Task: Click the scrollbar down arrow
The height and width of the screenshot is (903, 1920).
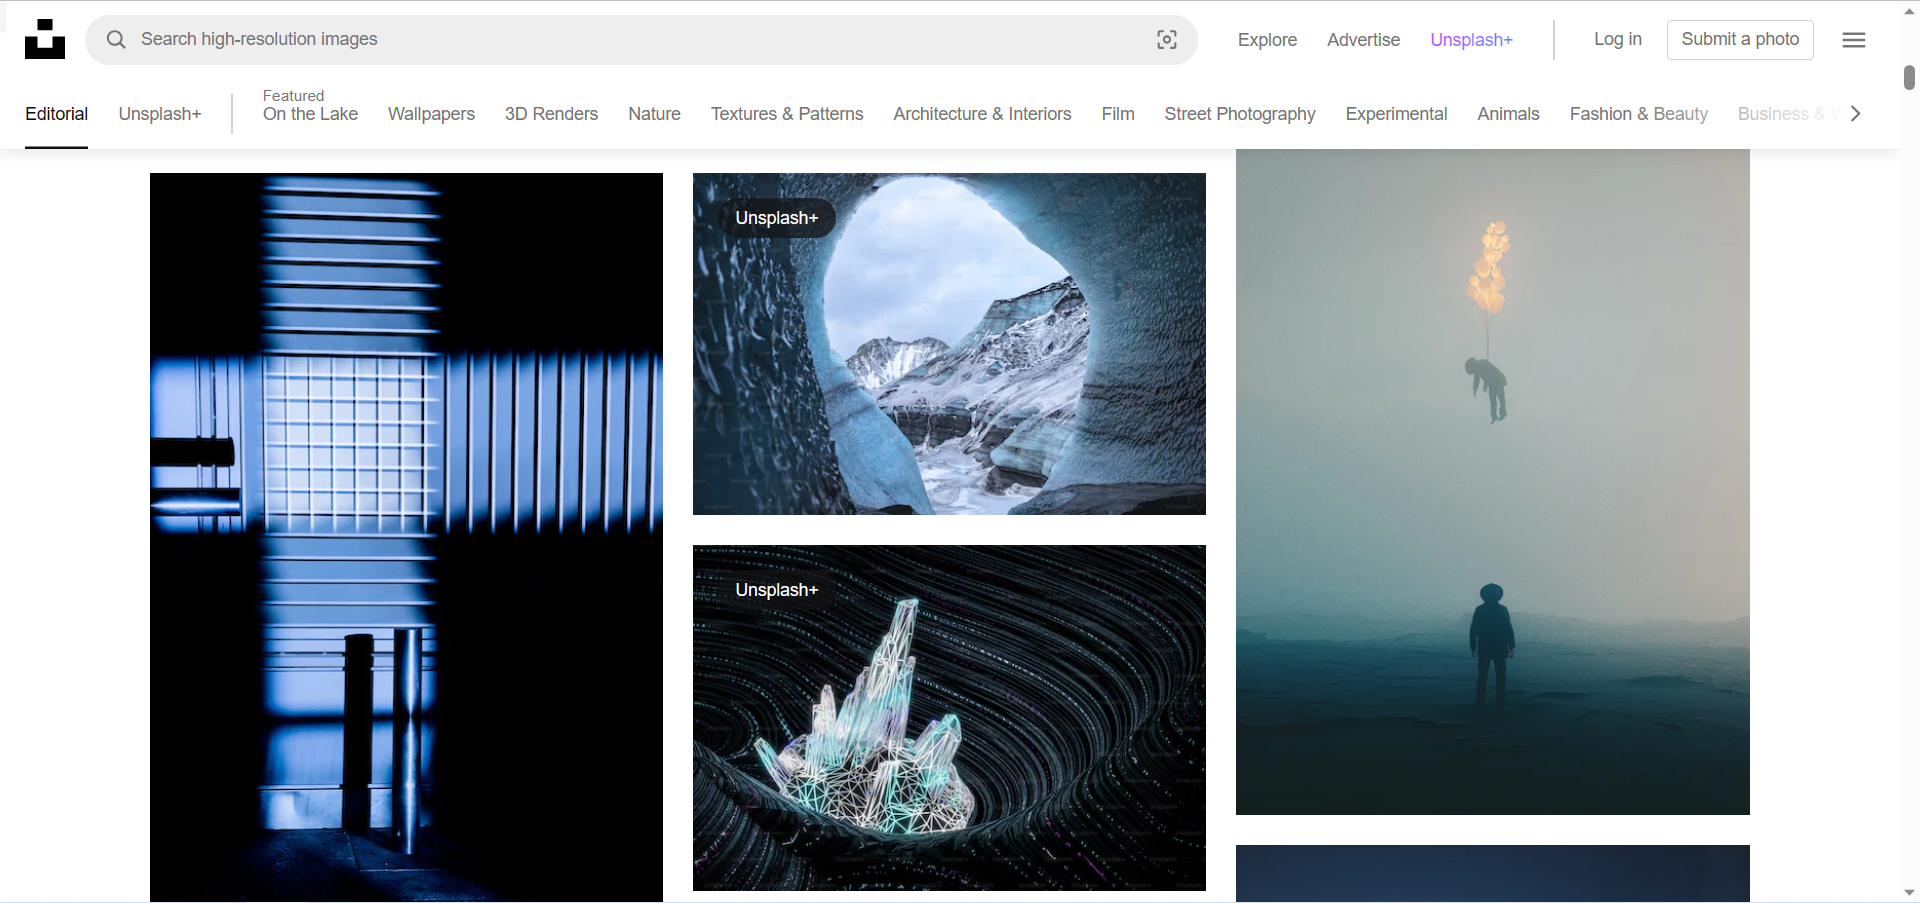Action: (x=1909, y=893)
